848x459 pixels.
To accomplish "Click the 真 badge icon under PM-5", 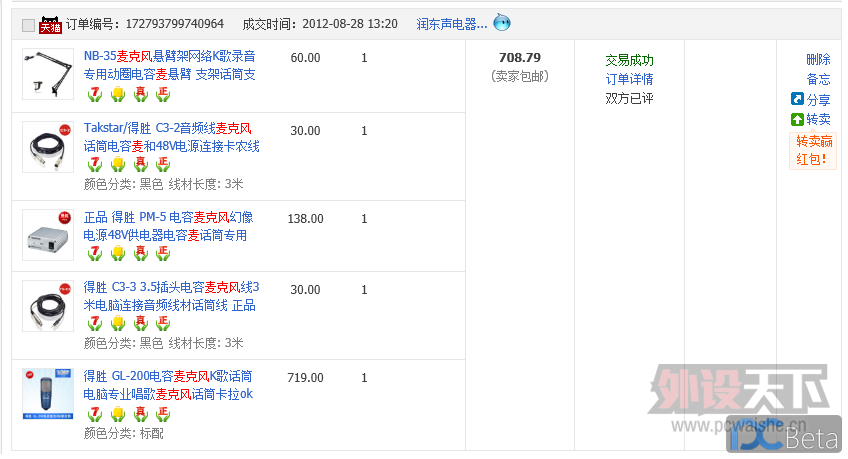I will point(141,253).
